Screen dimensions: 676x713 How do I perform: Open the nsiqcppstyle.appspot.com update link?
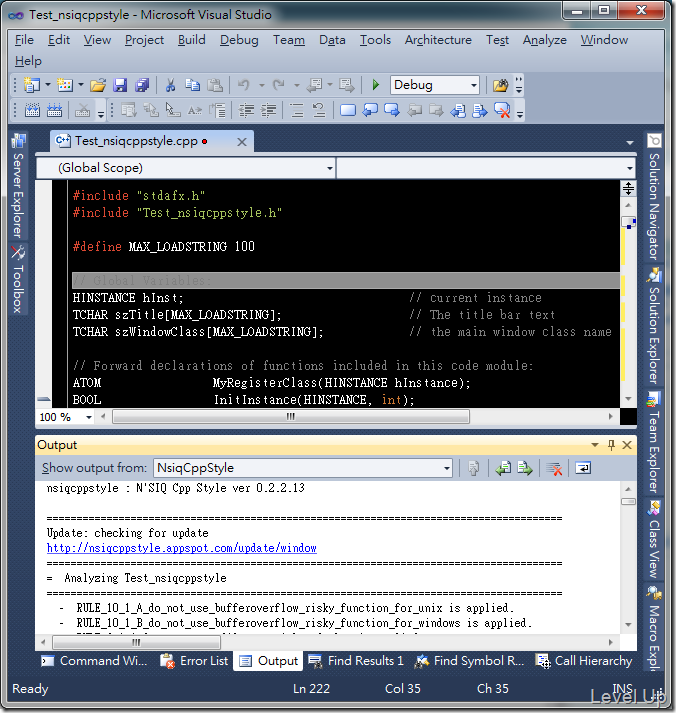click(181, 548)
